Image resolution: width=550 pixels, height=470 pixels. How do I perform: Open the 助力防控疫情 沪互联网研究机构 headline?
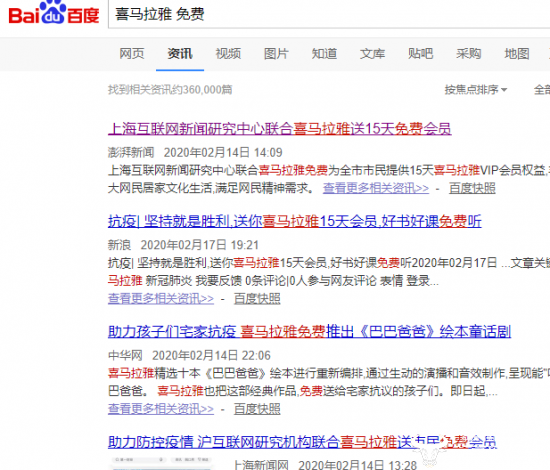(x=302, y=442)
